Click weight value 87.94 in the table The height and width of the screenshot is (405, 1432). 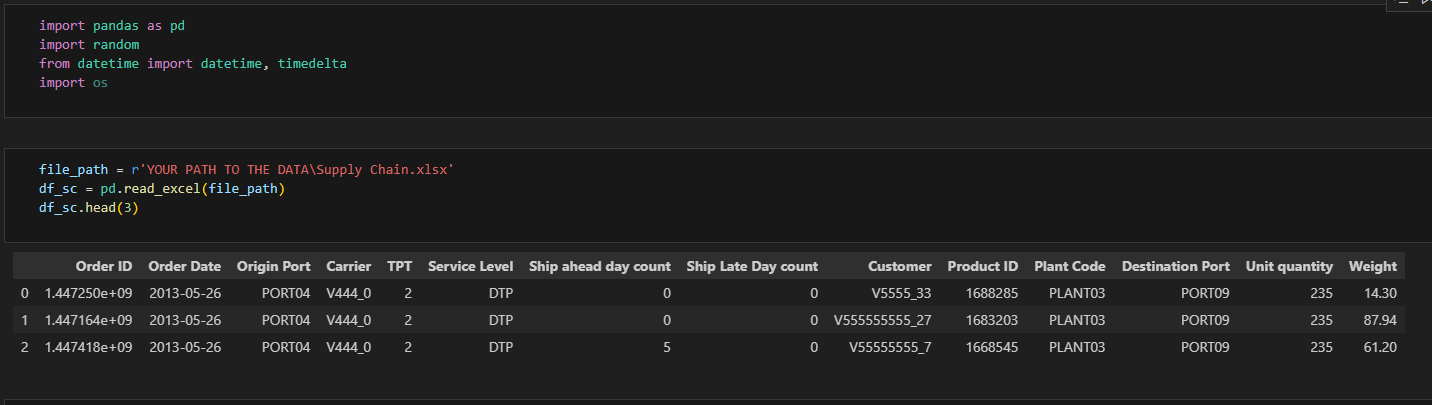[1379, 320]
